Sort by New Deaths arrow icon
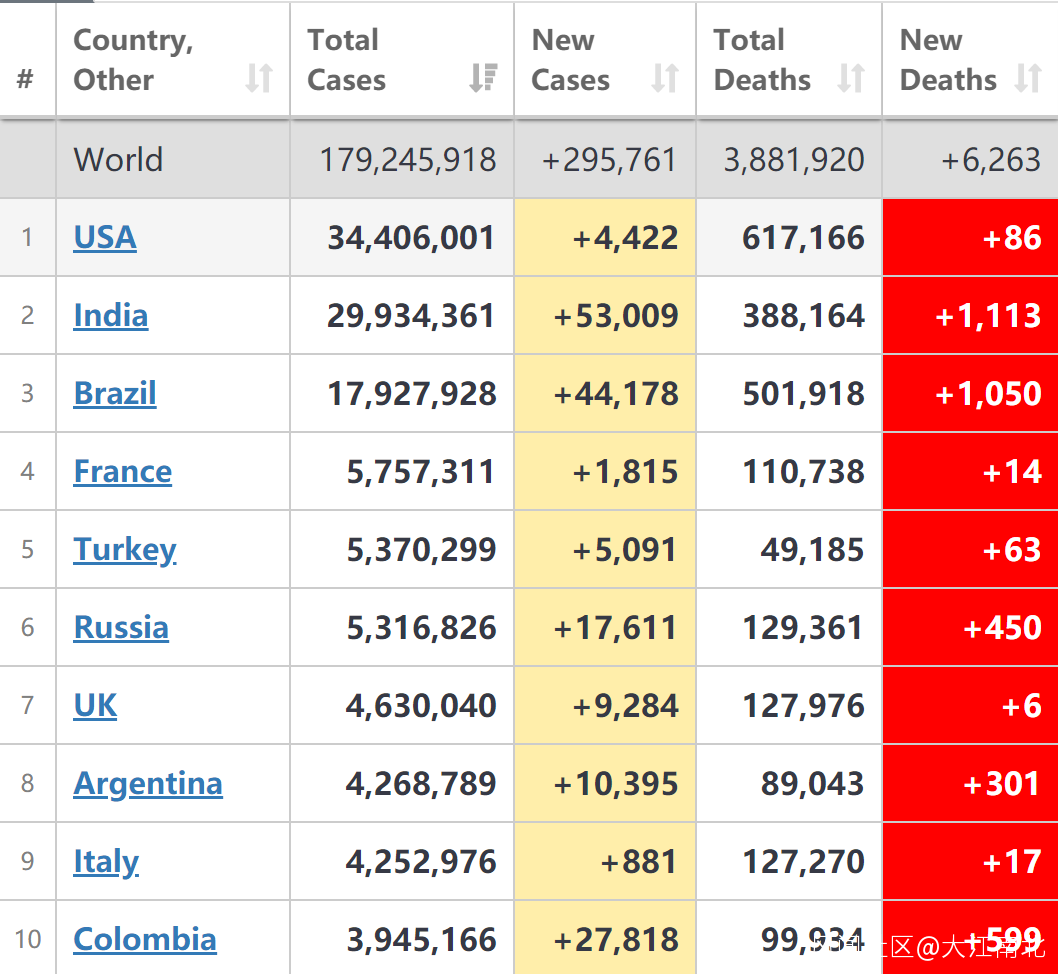Viewport: 1058px width, 974px height. coord(1028,78)
